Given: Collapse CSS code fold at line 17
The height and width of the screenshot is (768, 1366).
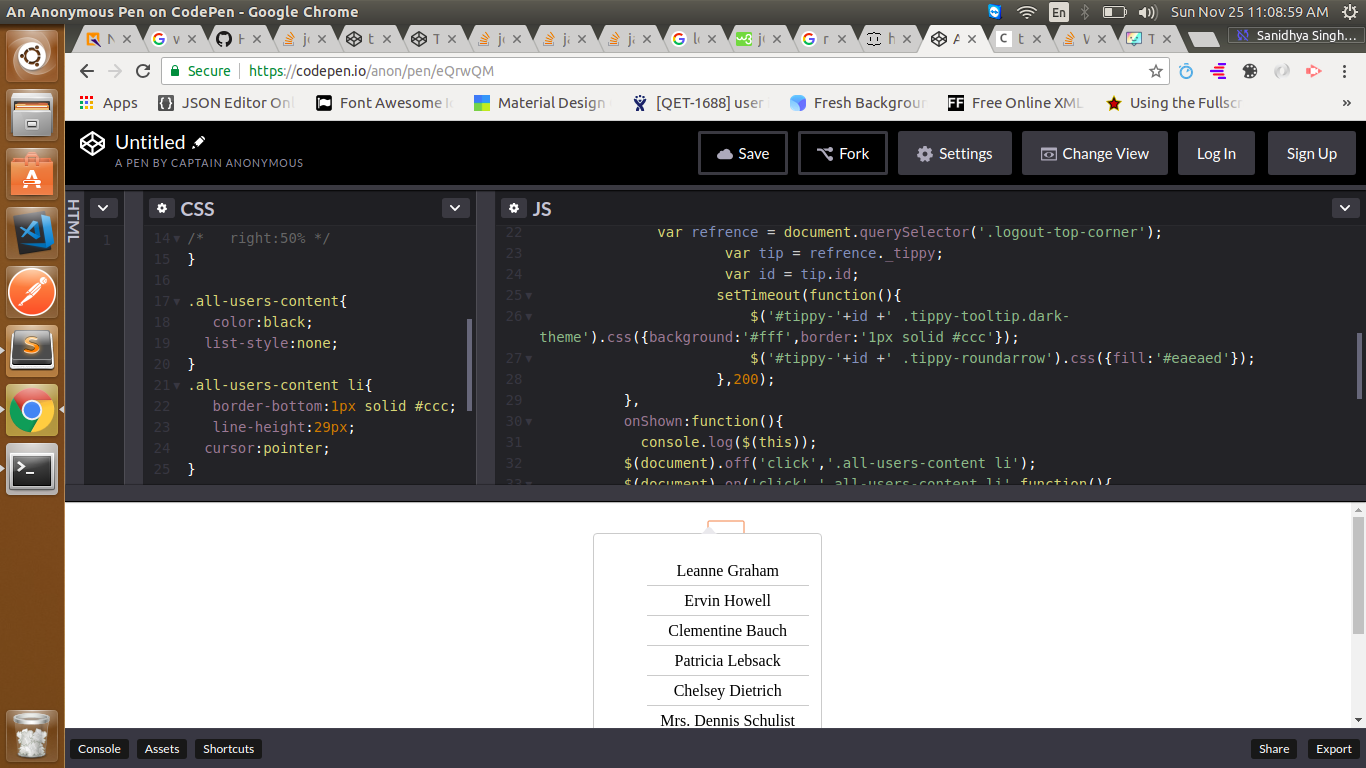Looking at the screenshot, I should click(177, 302).
